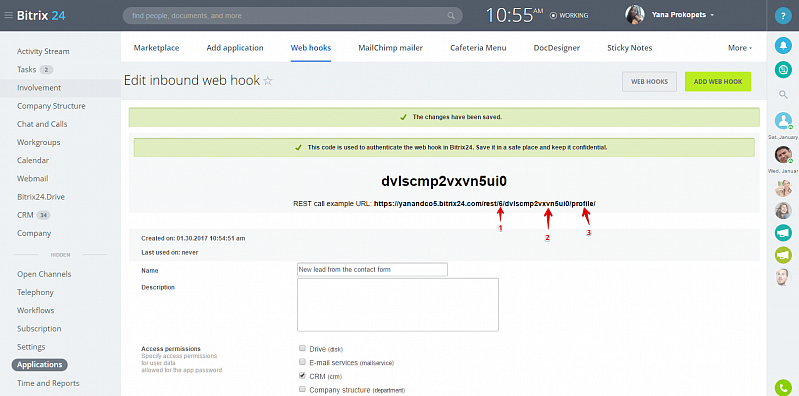Enable Company structure permission checkbox

[x=302, y=390]
